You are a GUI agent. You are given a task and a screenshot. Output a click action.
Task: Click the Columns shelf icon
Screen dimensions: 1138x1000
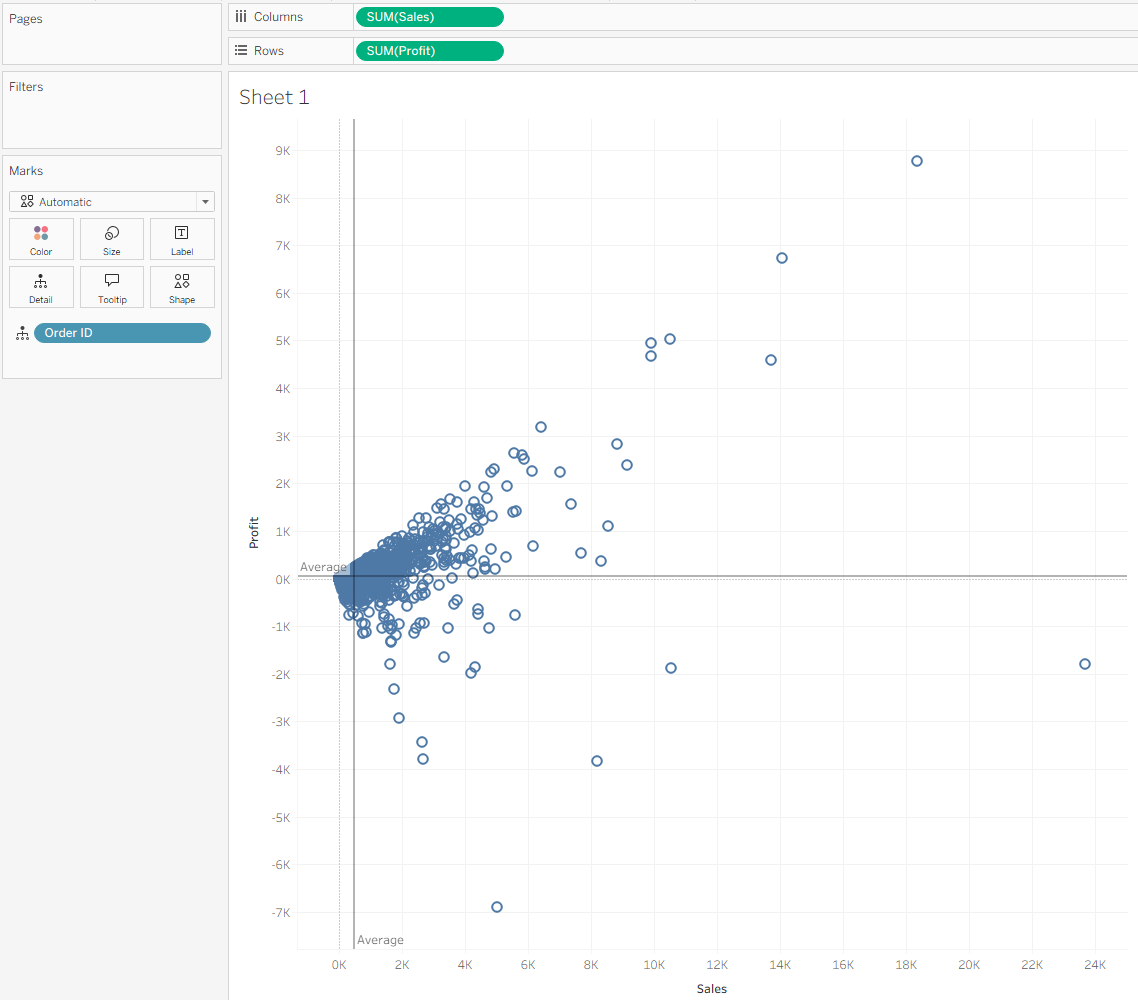(x=241, y=17)
